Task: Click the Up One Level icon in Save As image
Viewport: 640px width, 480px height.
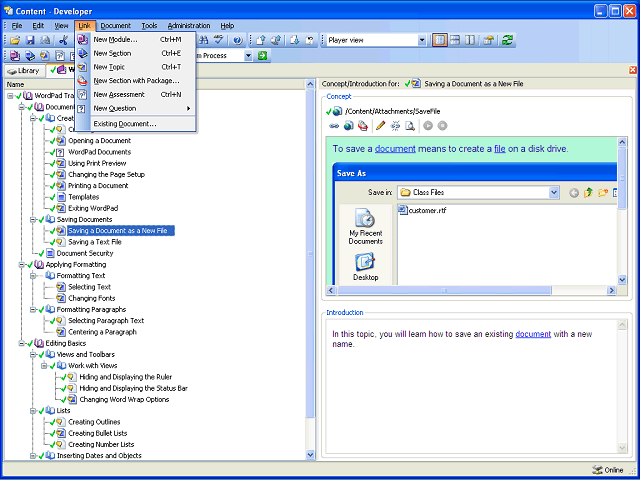Action: pyautogui.click(x=588, y=193)
